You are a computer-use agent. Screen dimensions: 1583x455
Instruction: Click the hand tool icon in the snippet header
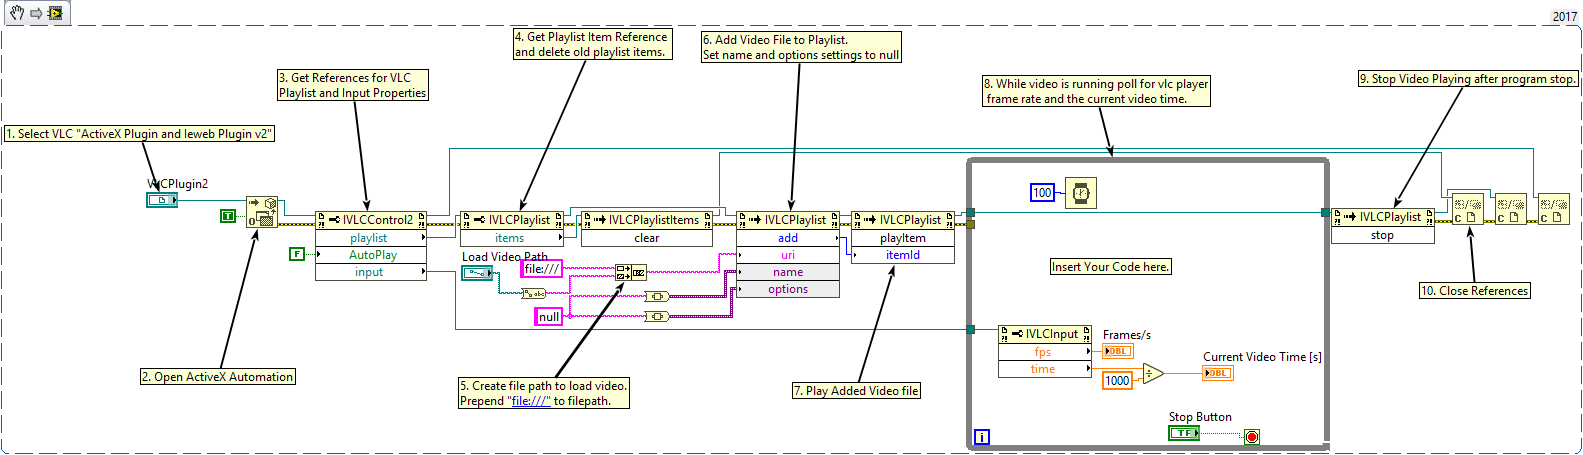[16, 13]
